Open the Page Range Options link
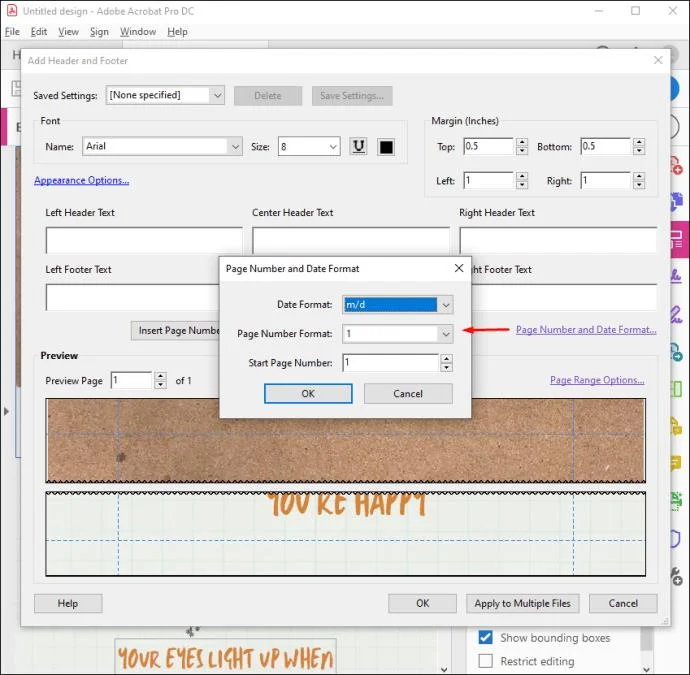 coord(597,380)
